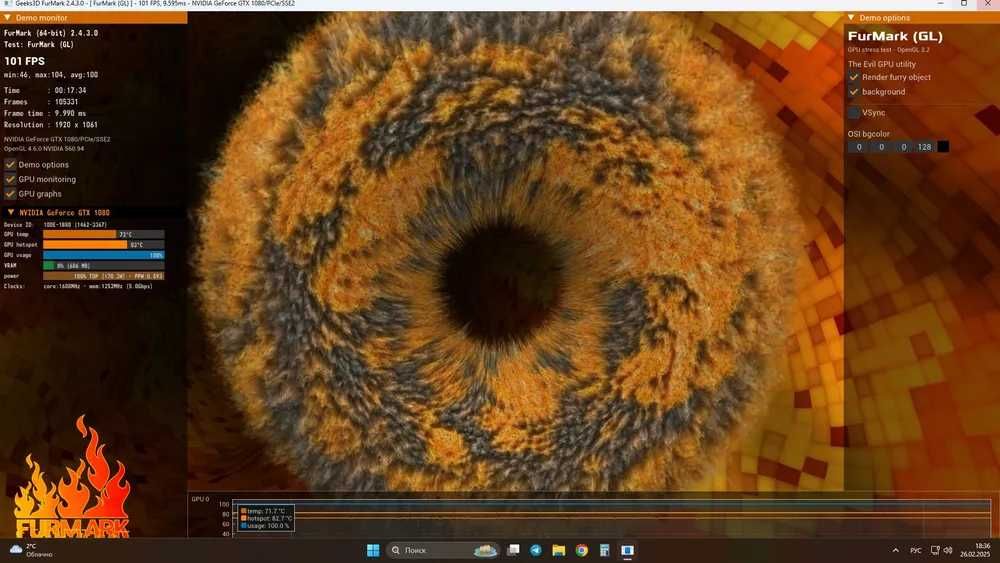Screen dimensions: 1000x563
Task: Click the Resolution 1920 x 1061 line
Action: 50,125
